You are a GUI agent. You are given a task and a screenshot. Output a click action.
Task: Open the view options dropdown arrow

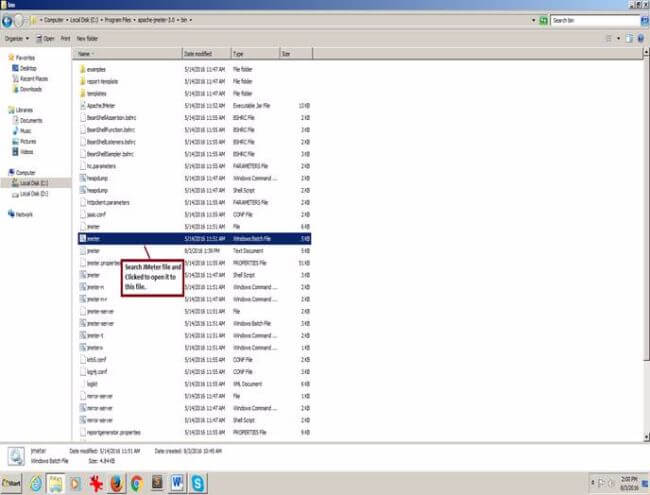(618, 39)
